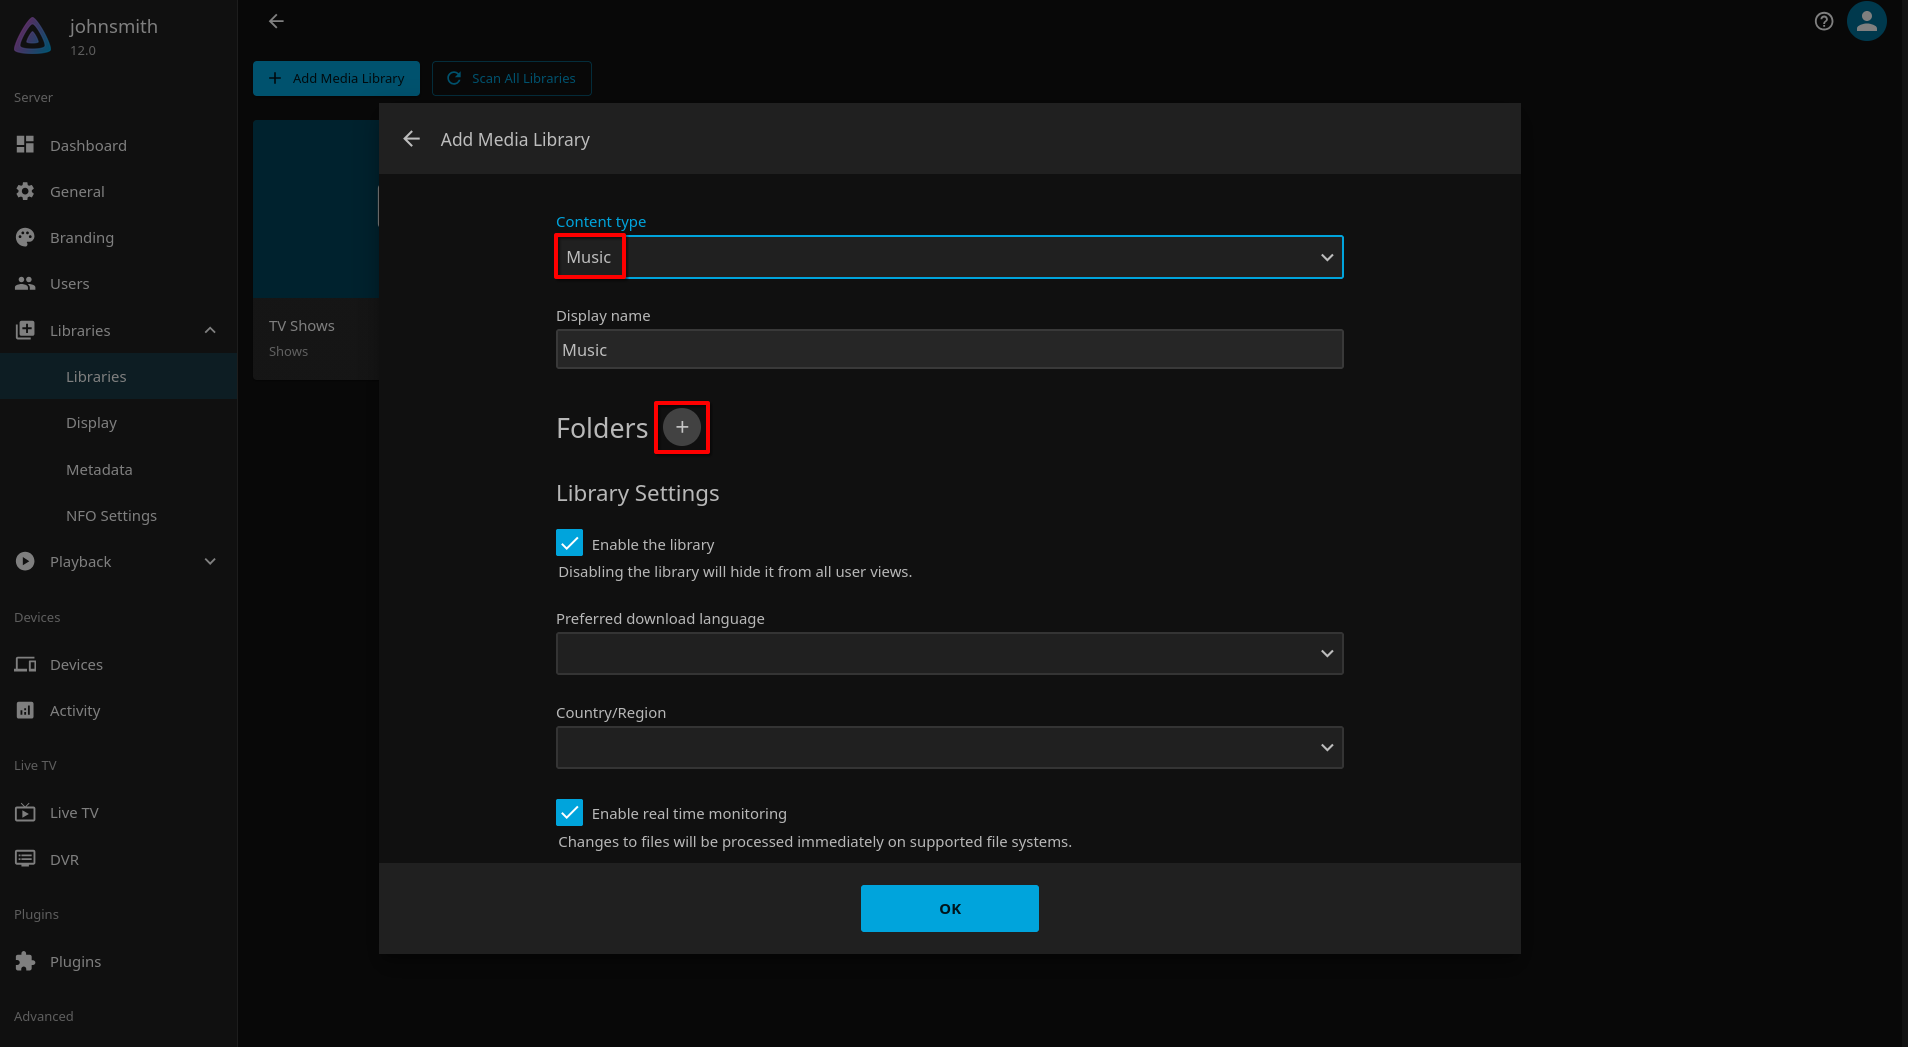The width and height of the screenshot is (1908, 1047).
Task: Click the top page back arrow
Action: tap(277, 21)
